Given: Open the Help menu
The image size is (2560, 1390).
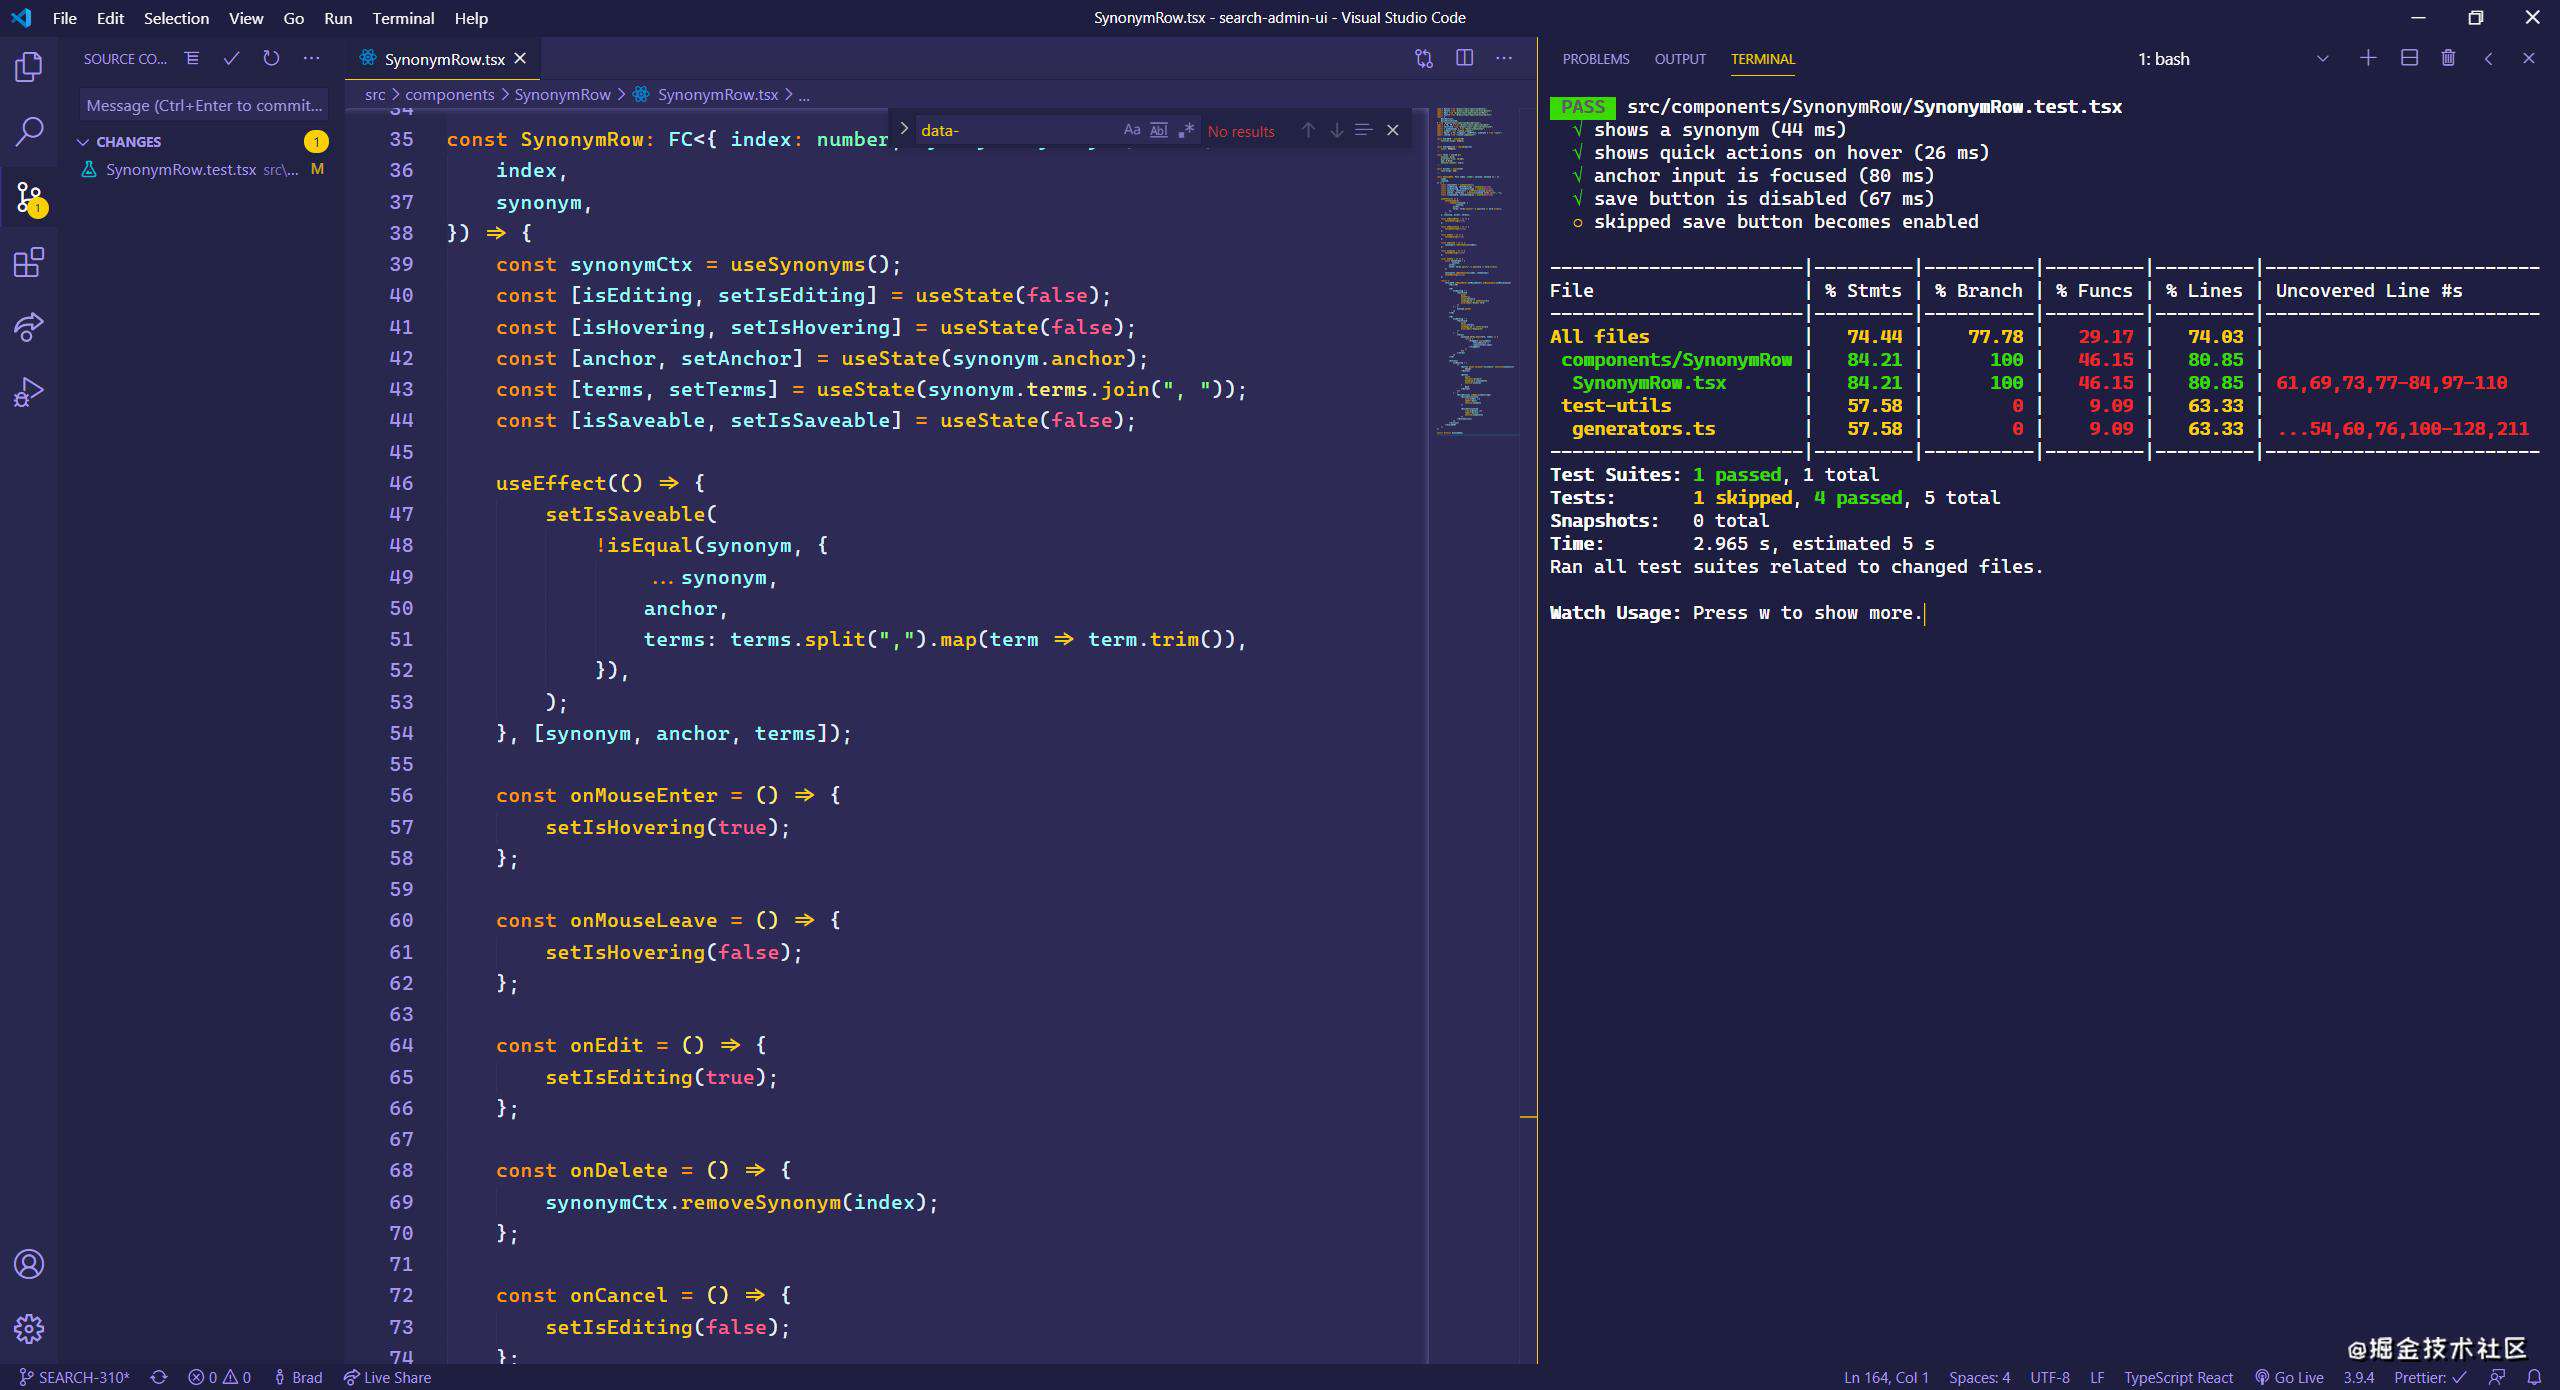Looking at the screenshot, I should click(x=471, y=18).
